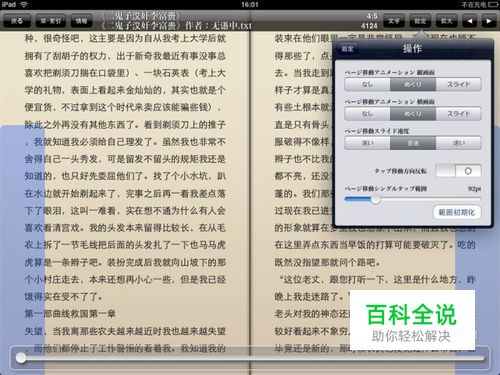Tap the page counter 4124
Image resolution: width=500 pixels, height=375 pixels.
369,26
